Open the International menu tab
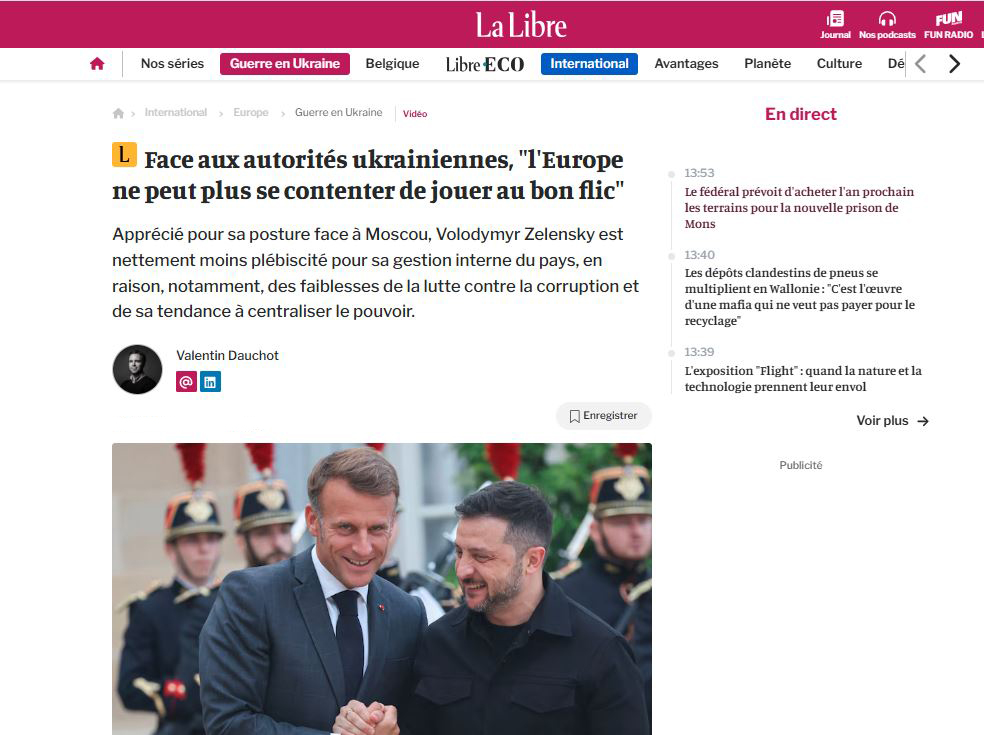The height and width of the screenshot is (735, 984). [589, 63]
